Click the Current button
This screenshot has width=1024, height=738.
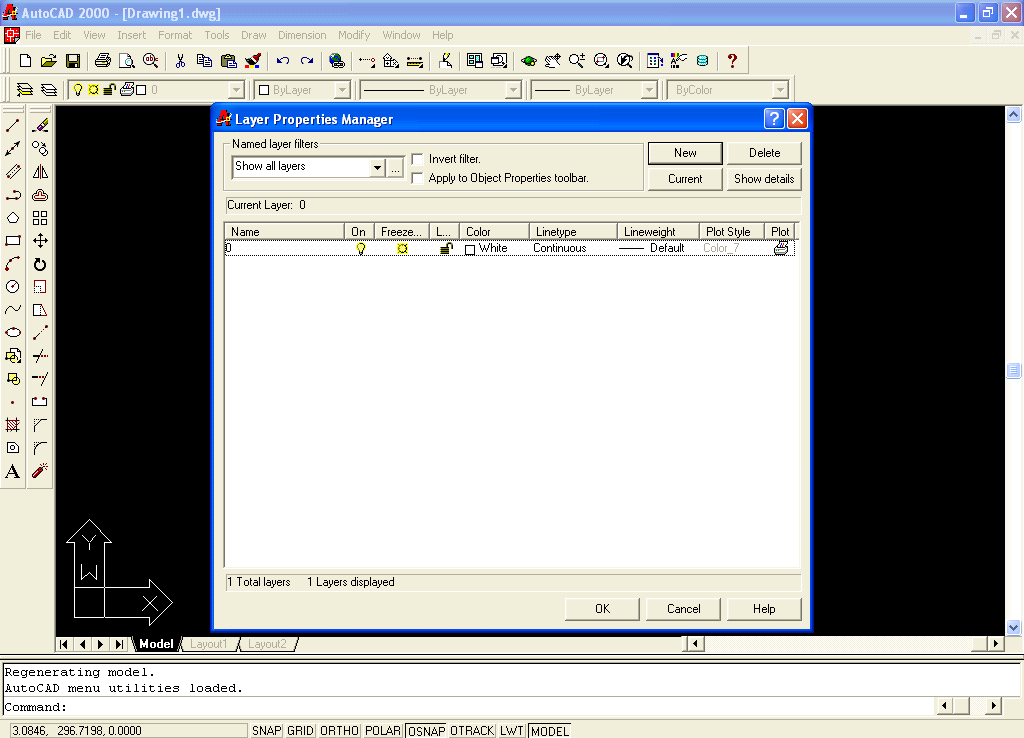coord(685,179)
